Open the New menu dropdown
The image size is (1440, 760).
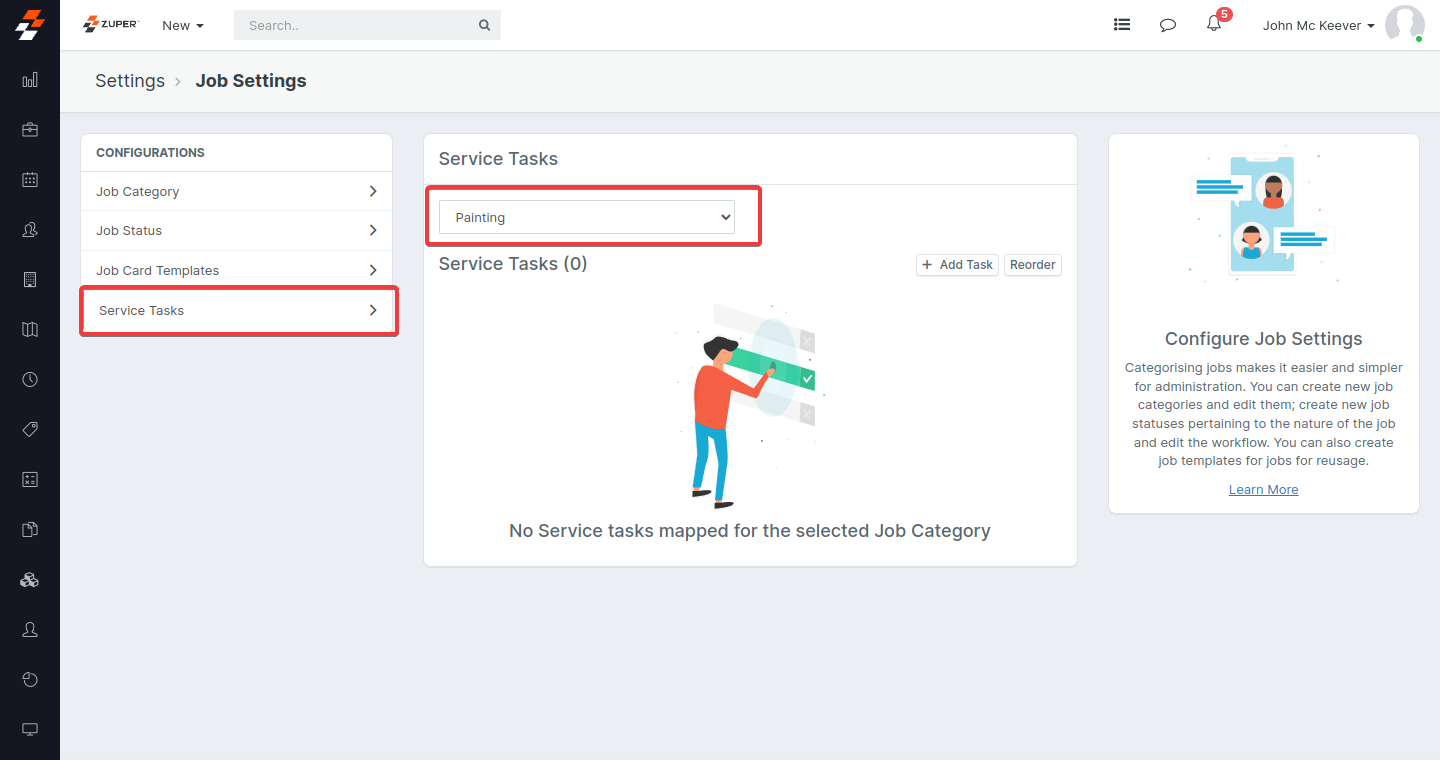[x=181, y=25]
